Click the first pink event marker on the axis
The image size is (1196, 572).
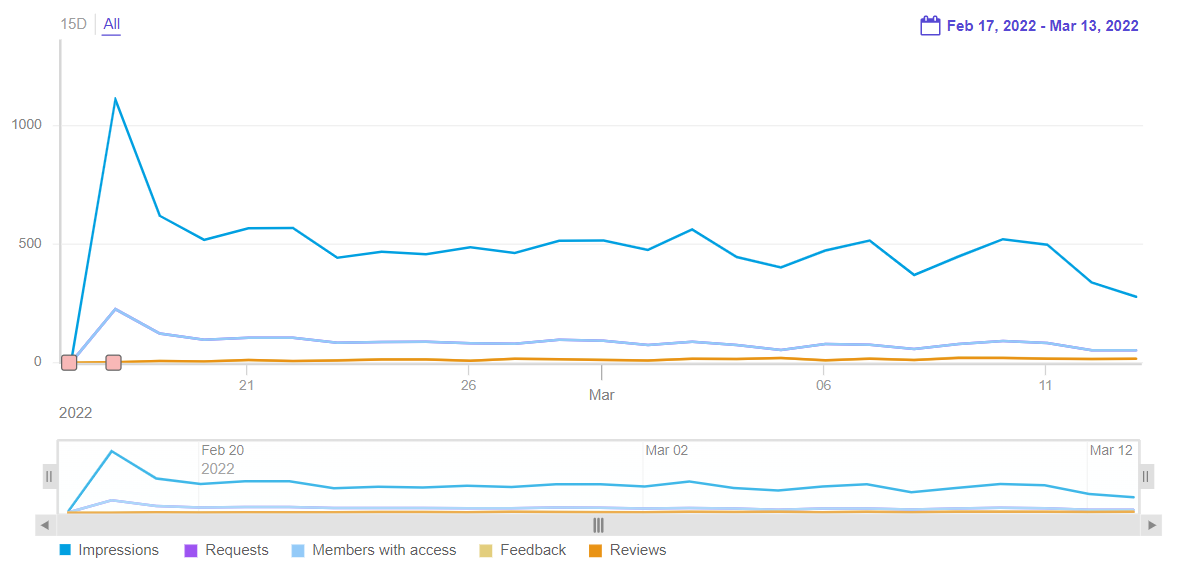point(69,362)
